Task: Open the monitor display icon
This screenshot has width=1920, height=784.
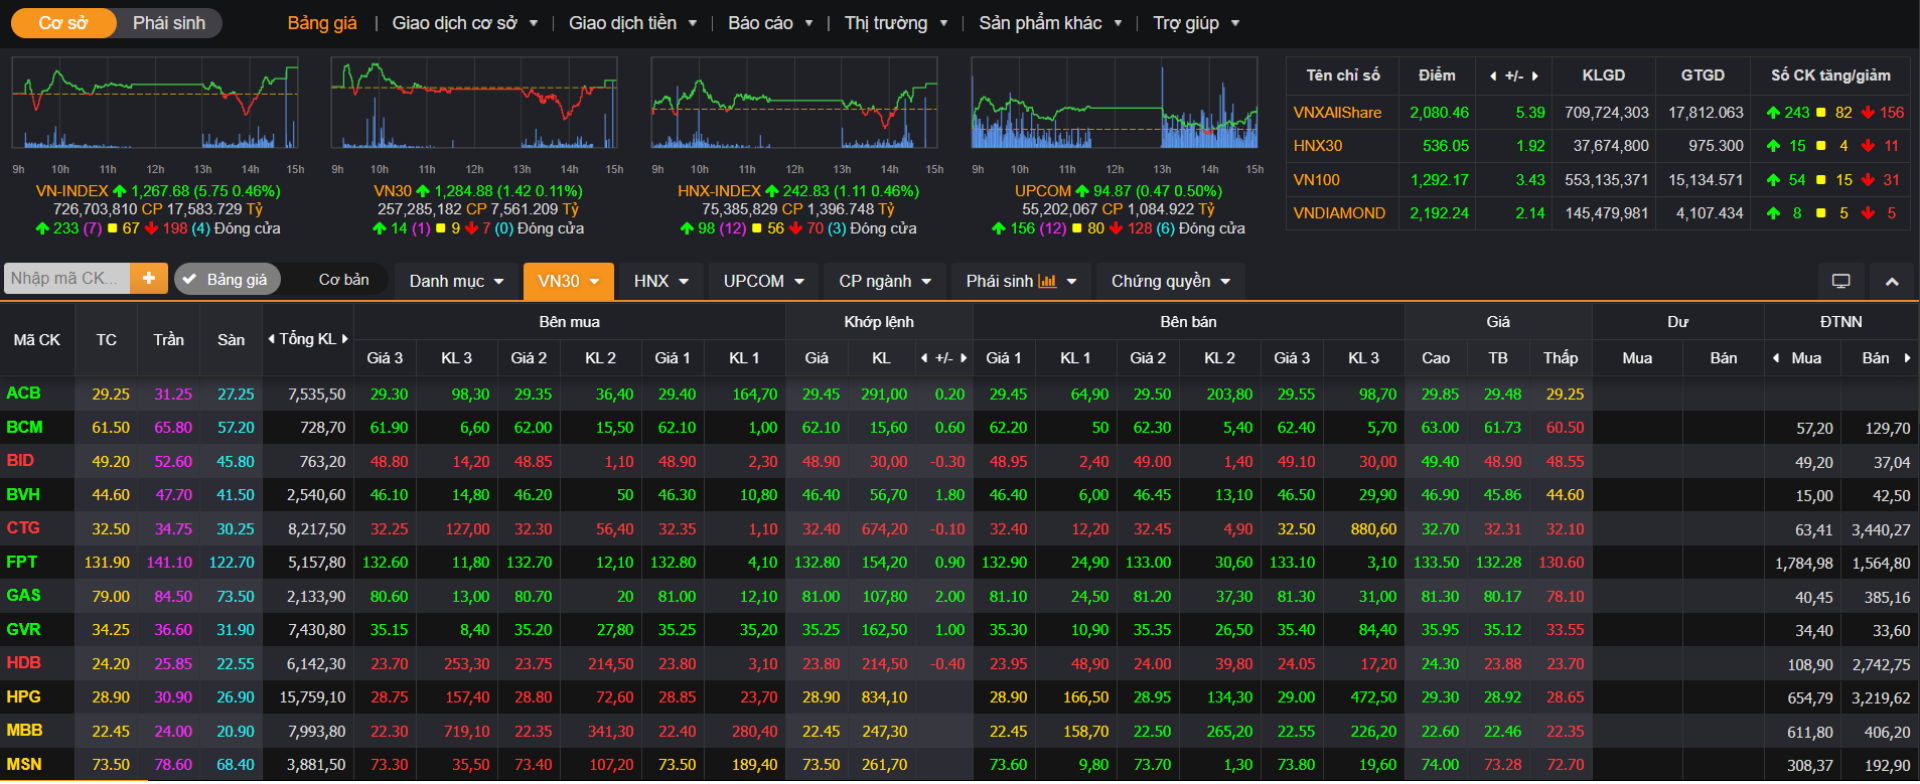Action: pos(1841,282)
